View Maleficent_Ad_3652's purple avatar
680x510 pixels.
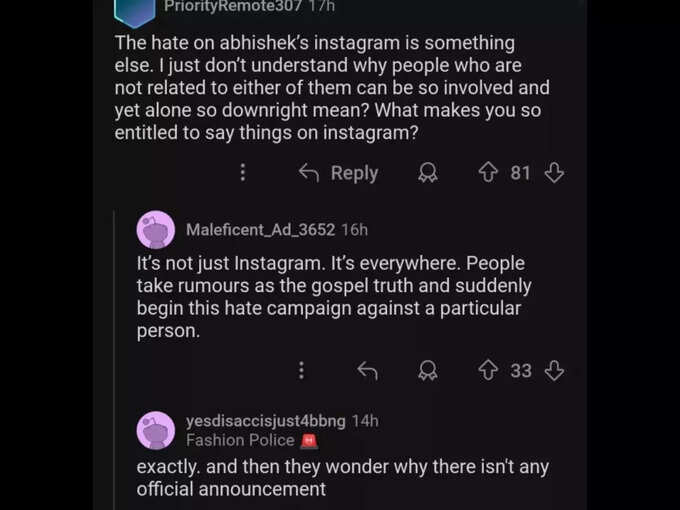156,230
